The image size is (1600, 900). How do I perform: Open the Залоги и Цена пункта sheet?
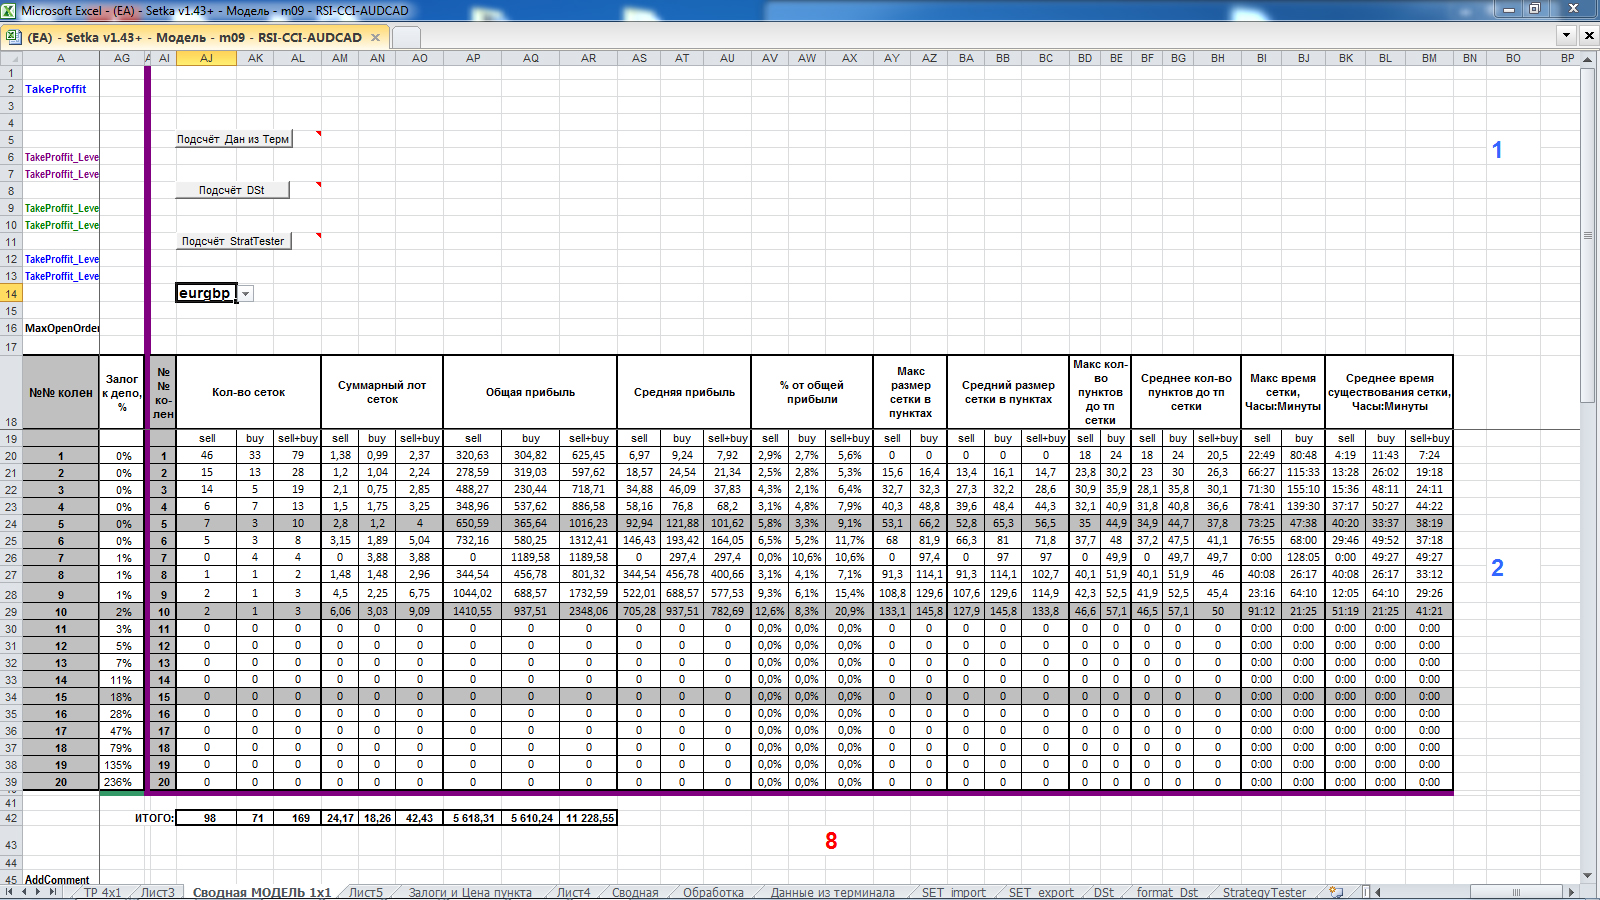(x=470, y=892)
